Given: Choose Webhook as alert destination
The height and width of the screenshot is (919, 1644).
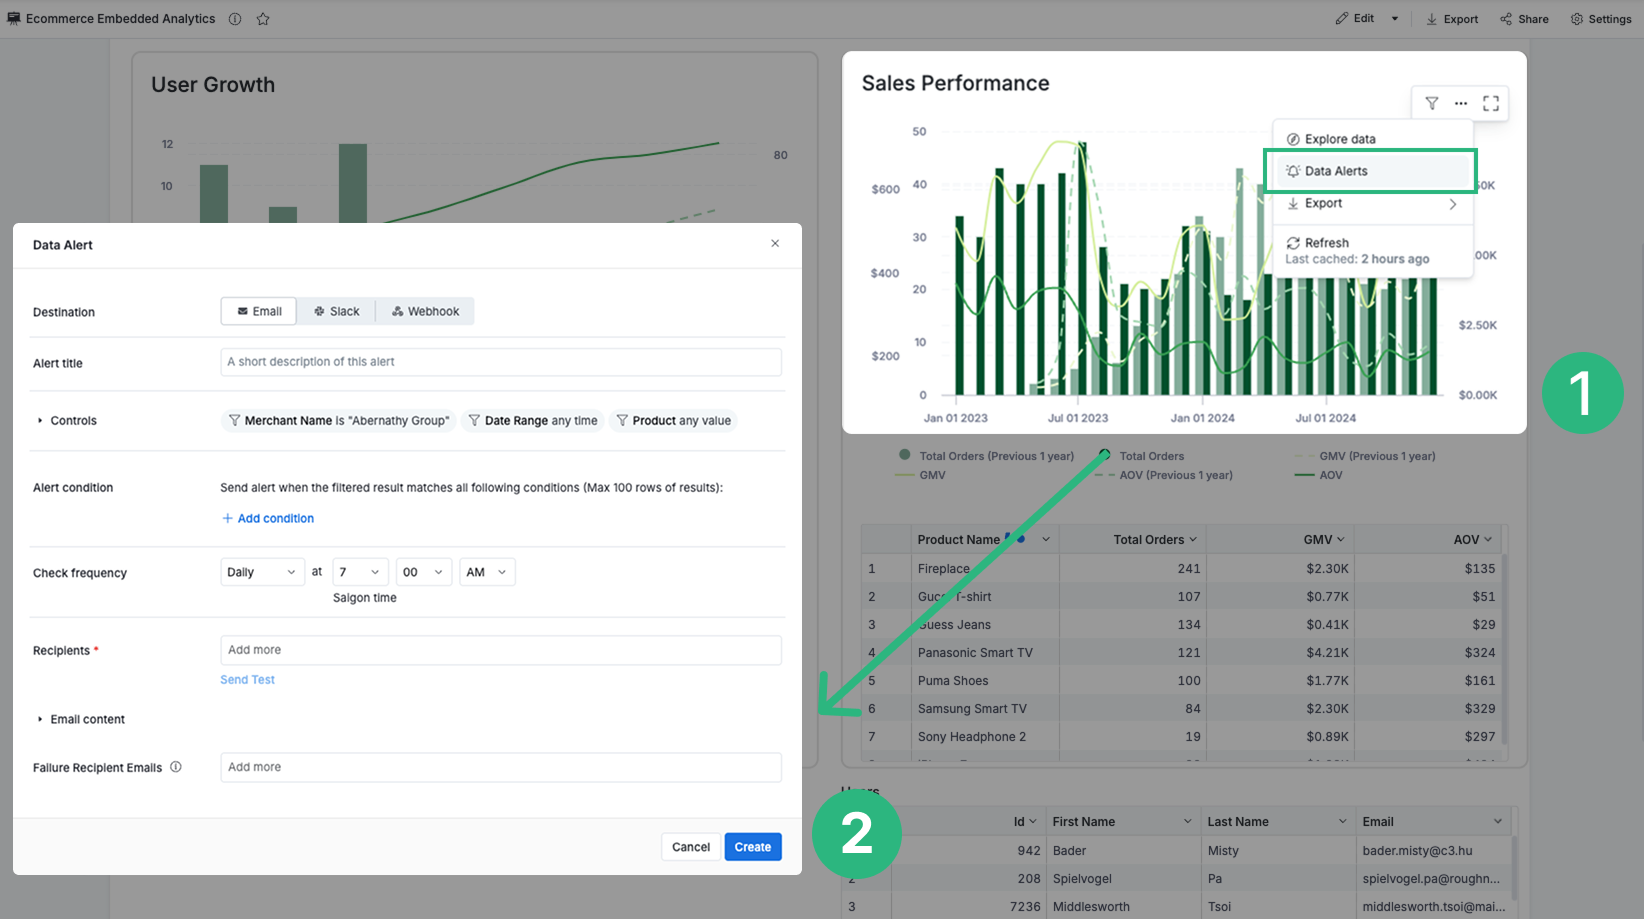Looking at the screenshot, I should 425,311.
